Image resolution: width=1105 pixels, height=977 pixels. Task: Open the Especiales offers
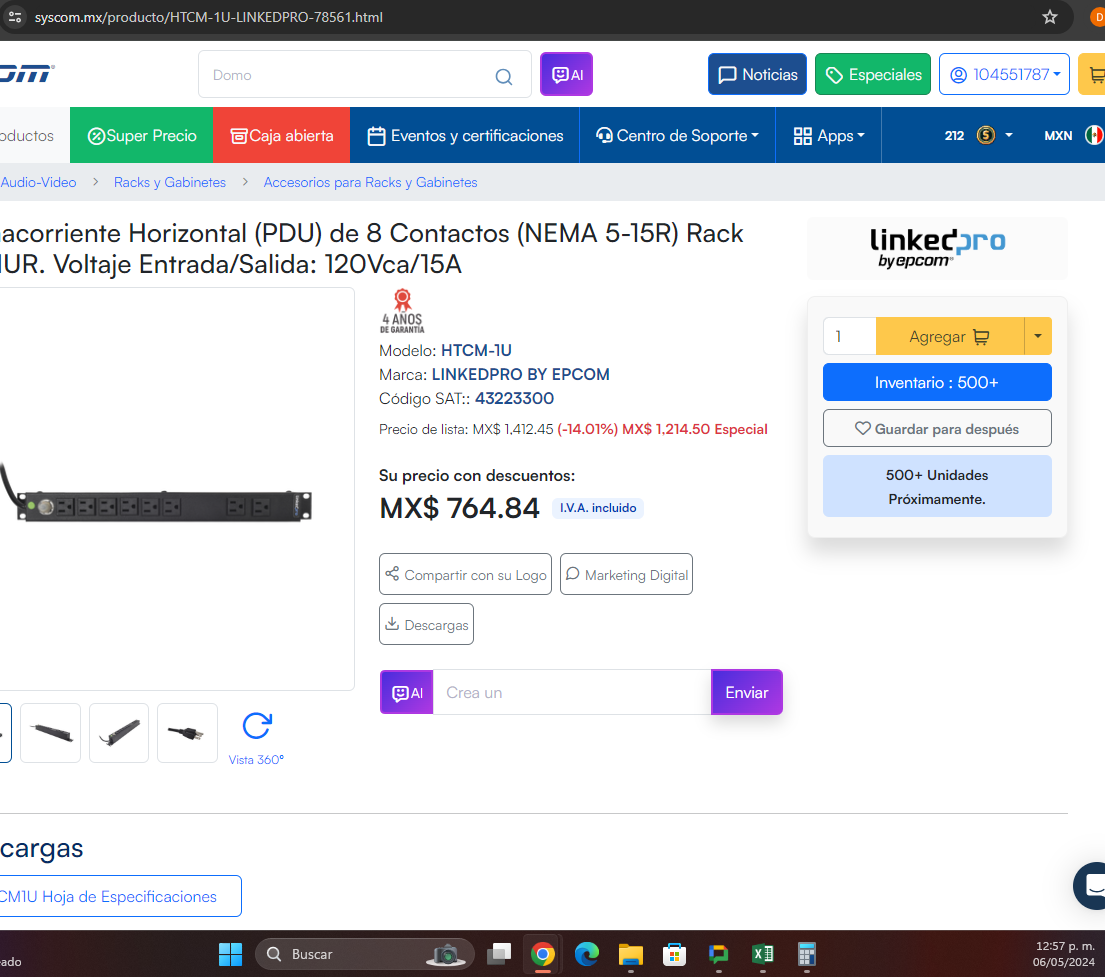[873, 74]
